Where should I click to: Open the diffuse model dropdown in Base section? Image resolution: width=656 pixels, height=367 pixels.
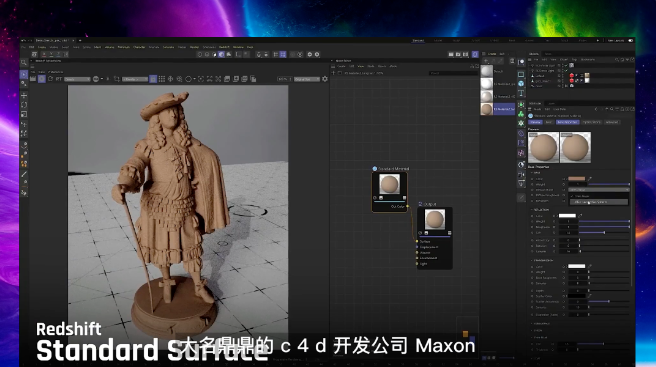coord(598,190)
